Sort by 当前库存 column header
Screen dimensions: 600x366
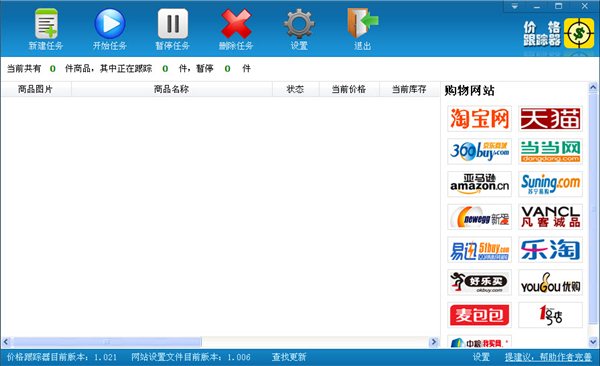pos(409,89)
